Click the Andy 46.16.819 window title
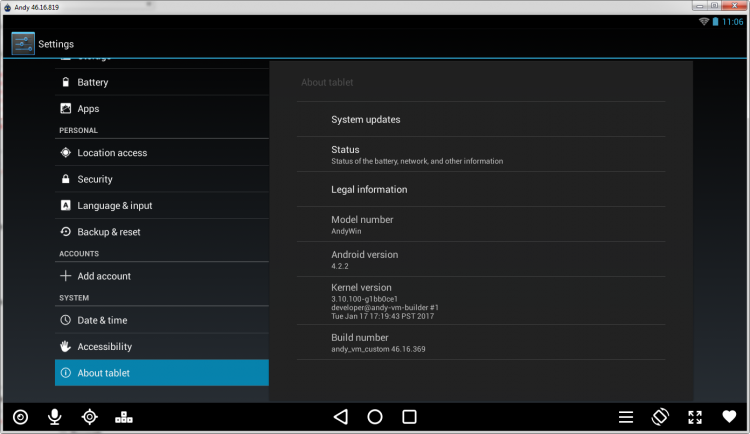Viewport: 750px width, 434px height. [37, 7]
